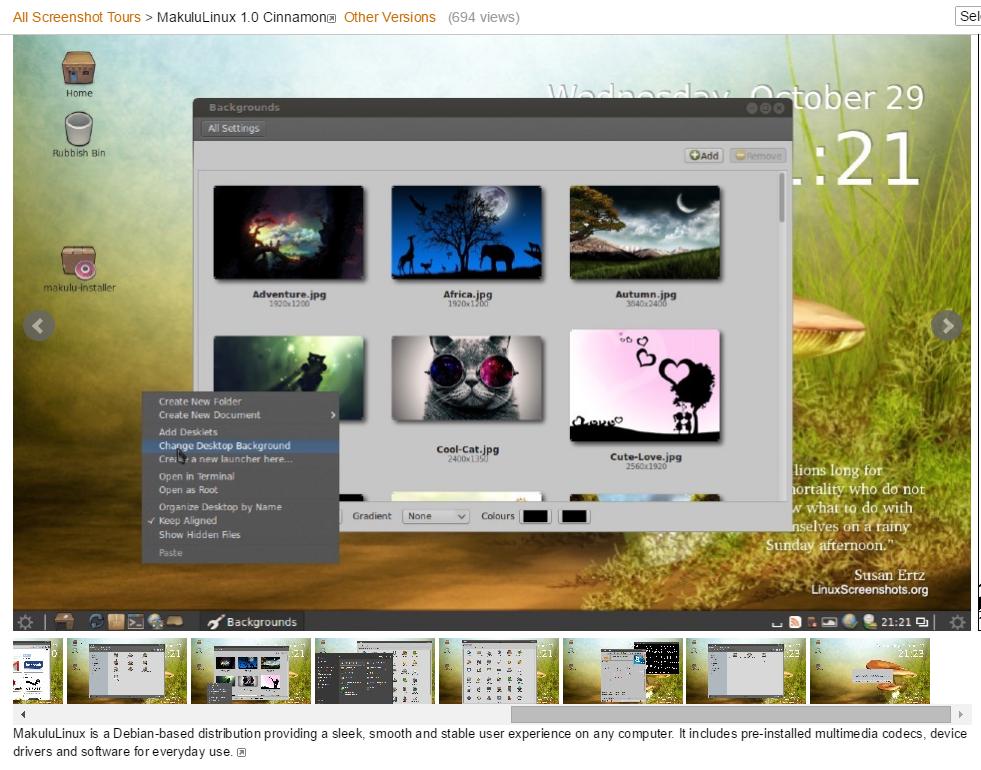Open first thumbnail in screenshot strip
The height and width of the screenshot is (770, 981).
(x=38, y=671)
